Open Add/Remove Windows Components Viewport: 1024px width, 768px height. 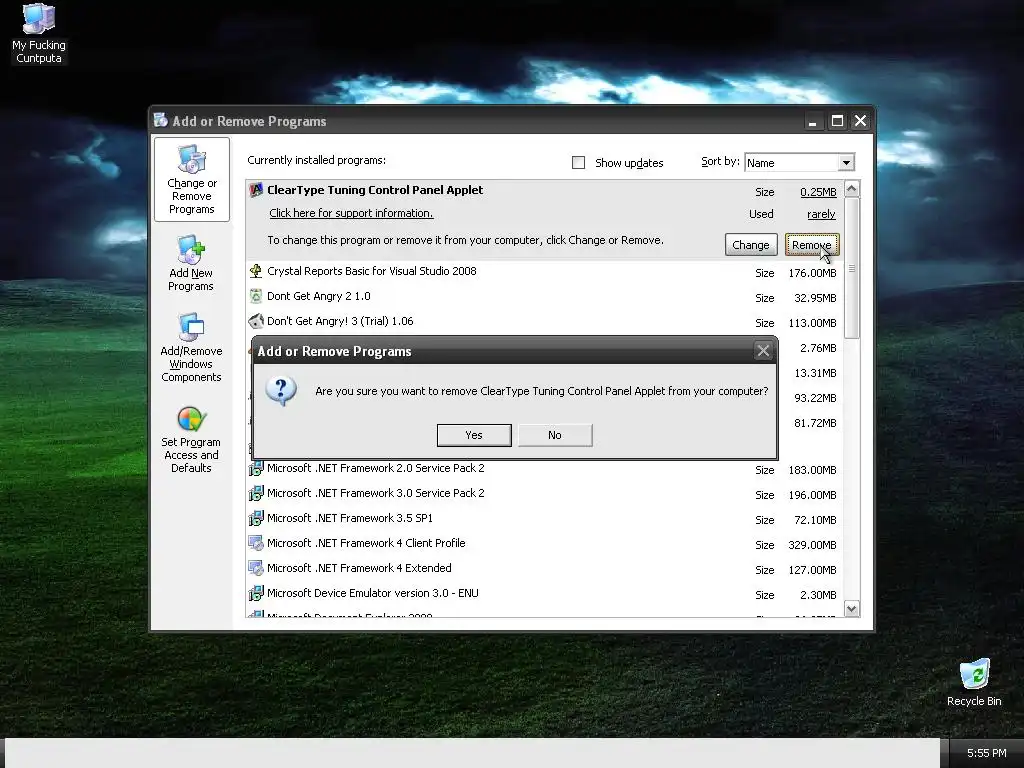191,348
